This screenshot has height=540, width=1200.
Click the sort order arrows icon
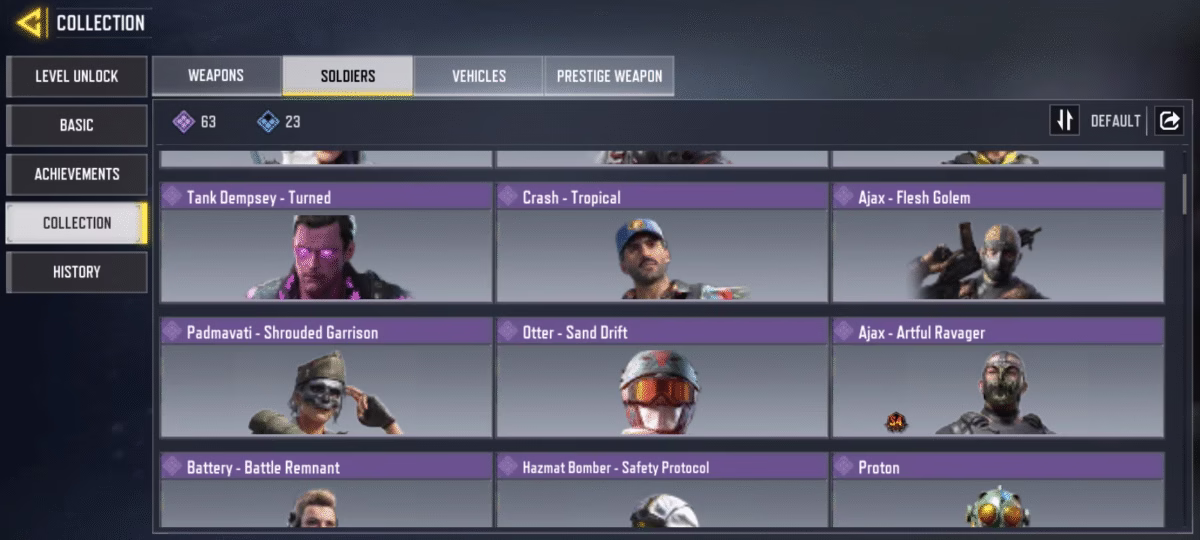1064,121
